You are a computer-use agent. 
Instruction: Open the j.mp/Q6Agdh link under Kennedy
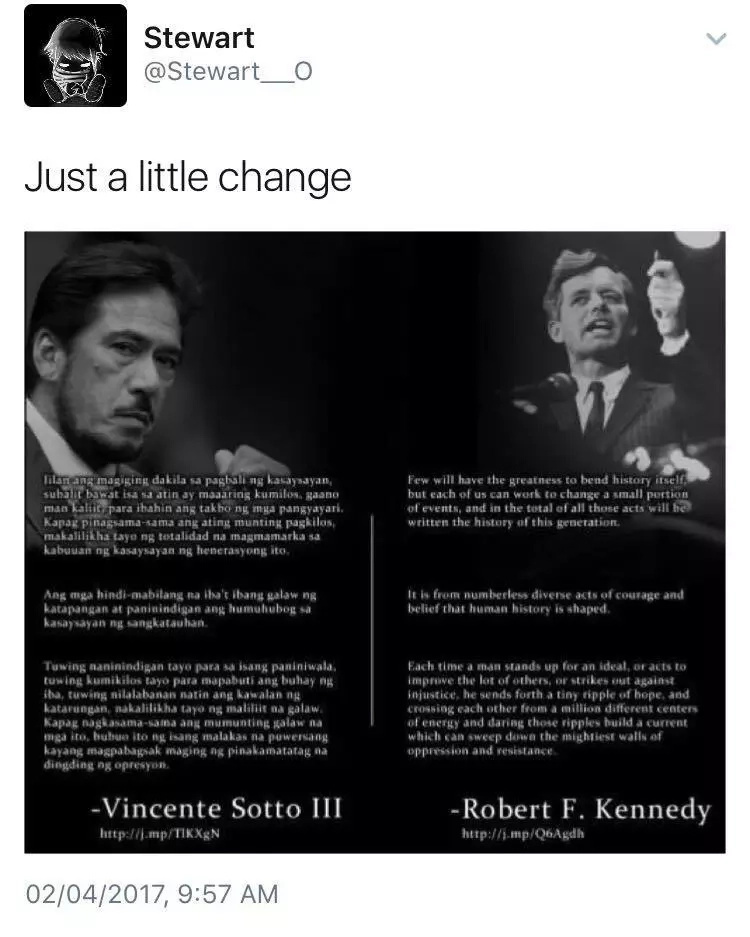pos(523,833)
